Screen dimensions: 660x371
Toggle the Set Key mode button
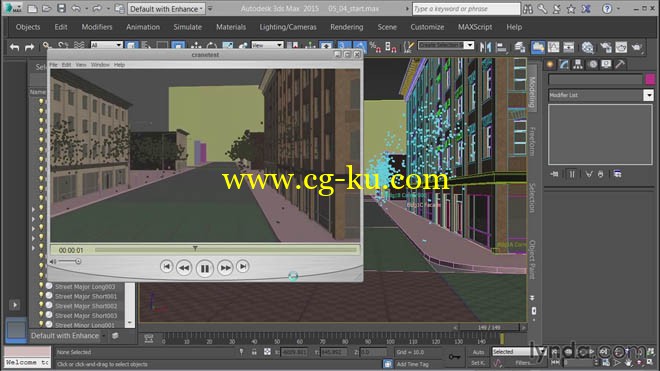pos(479,363)
